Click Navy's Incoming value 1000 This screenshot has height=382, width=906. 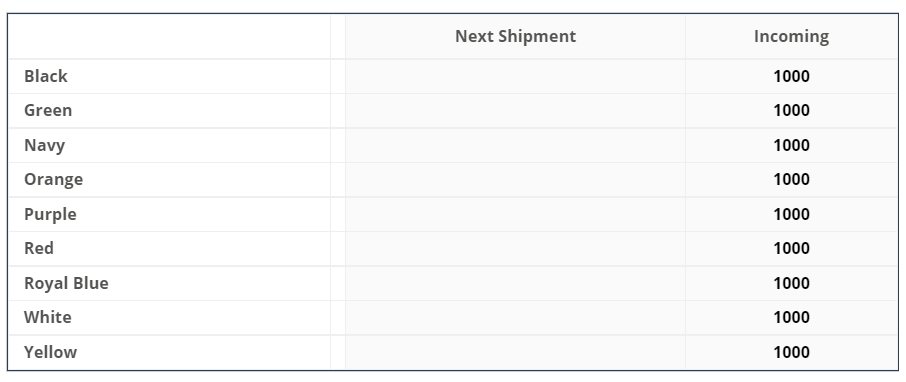pos(792,145)
